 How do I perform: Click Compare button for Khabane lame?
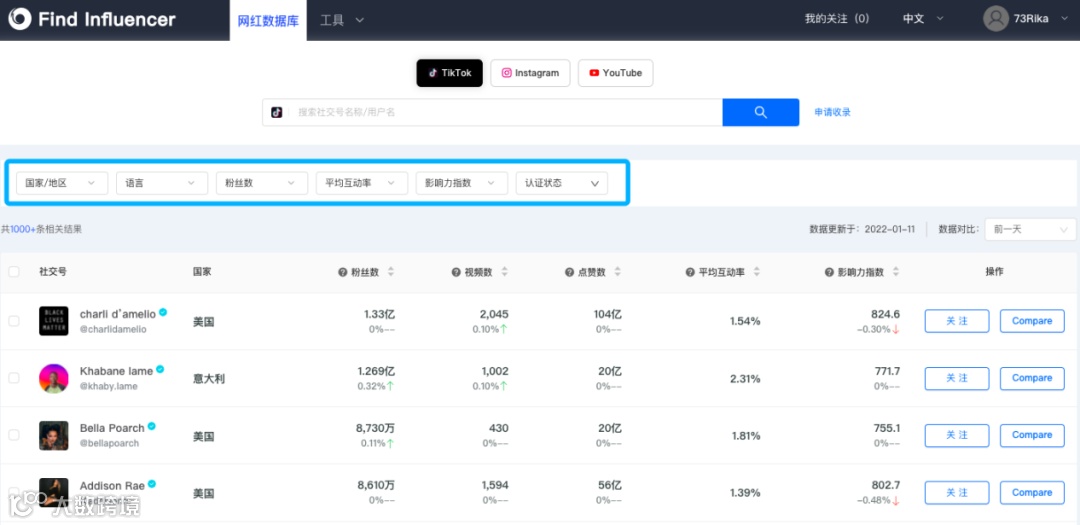[1032, 378]
